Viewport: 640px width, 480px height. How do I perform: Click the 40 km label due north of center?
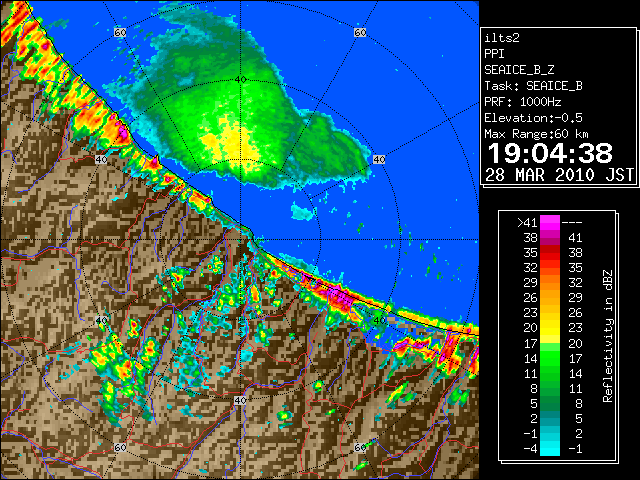tap(240, 80)
